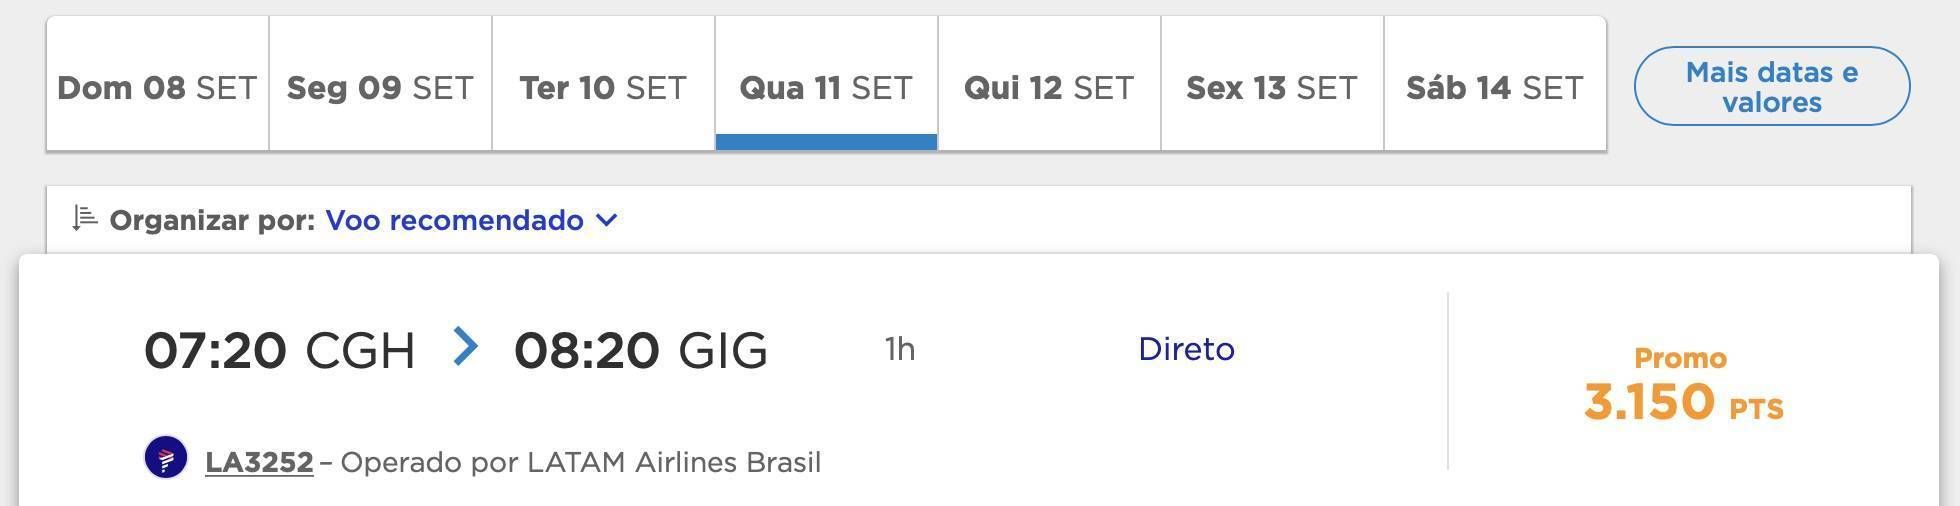
Task: Click the LATAM airline logo icon
Action: tap(166, 458)
